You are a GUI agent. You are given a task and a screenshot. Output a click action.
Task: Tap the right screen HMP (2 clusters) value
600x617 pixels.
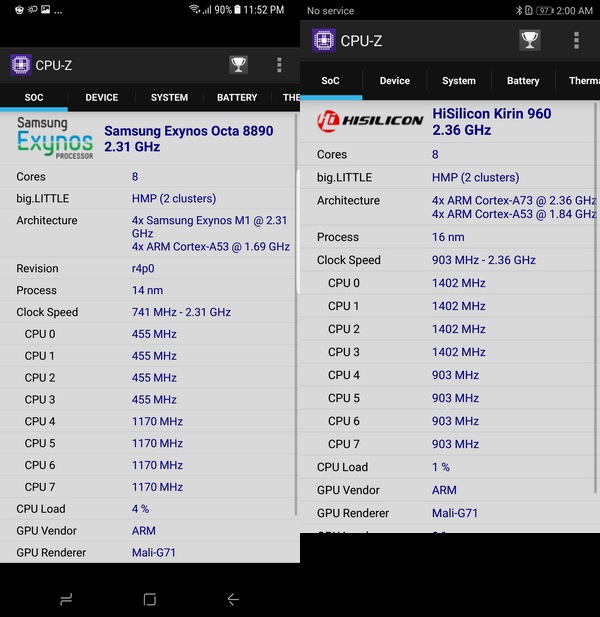(x=475, y=177)
